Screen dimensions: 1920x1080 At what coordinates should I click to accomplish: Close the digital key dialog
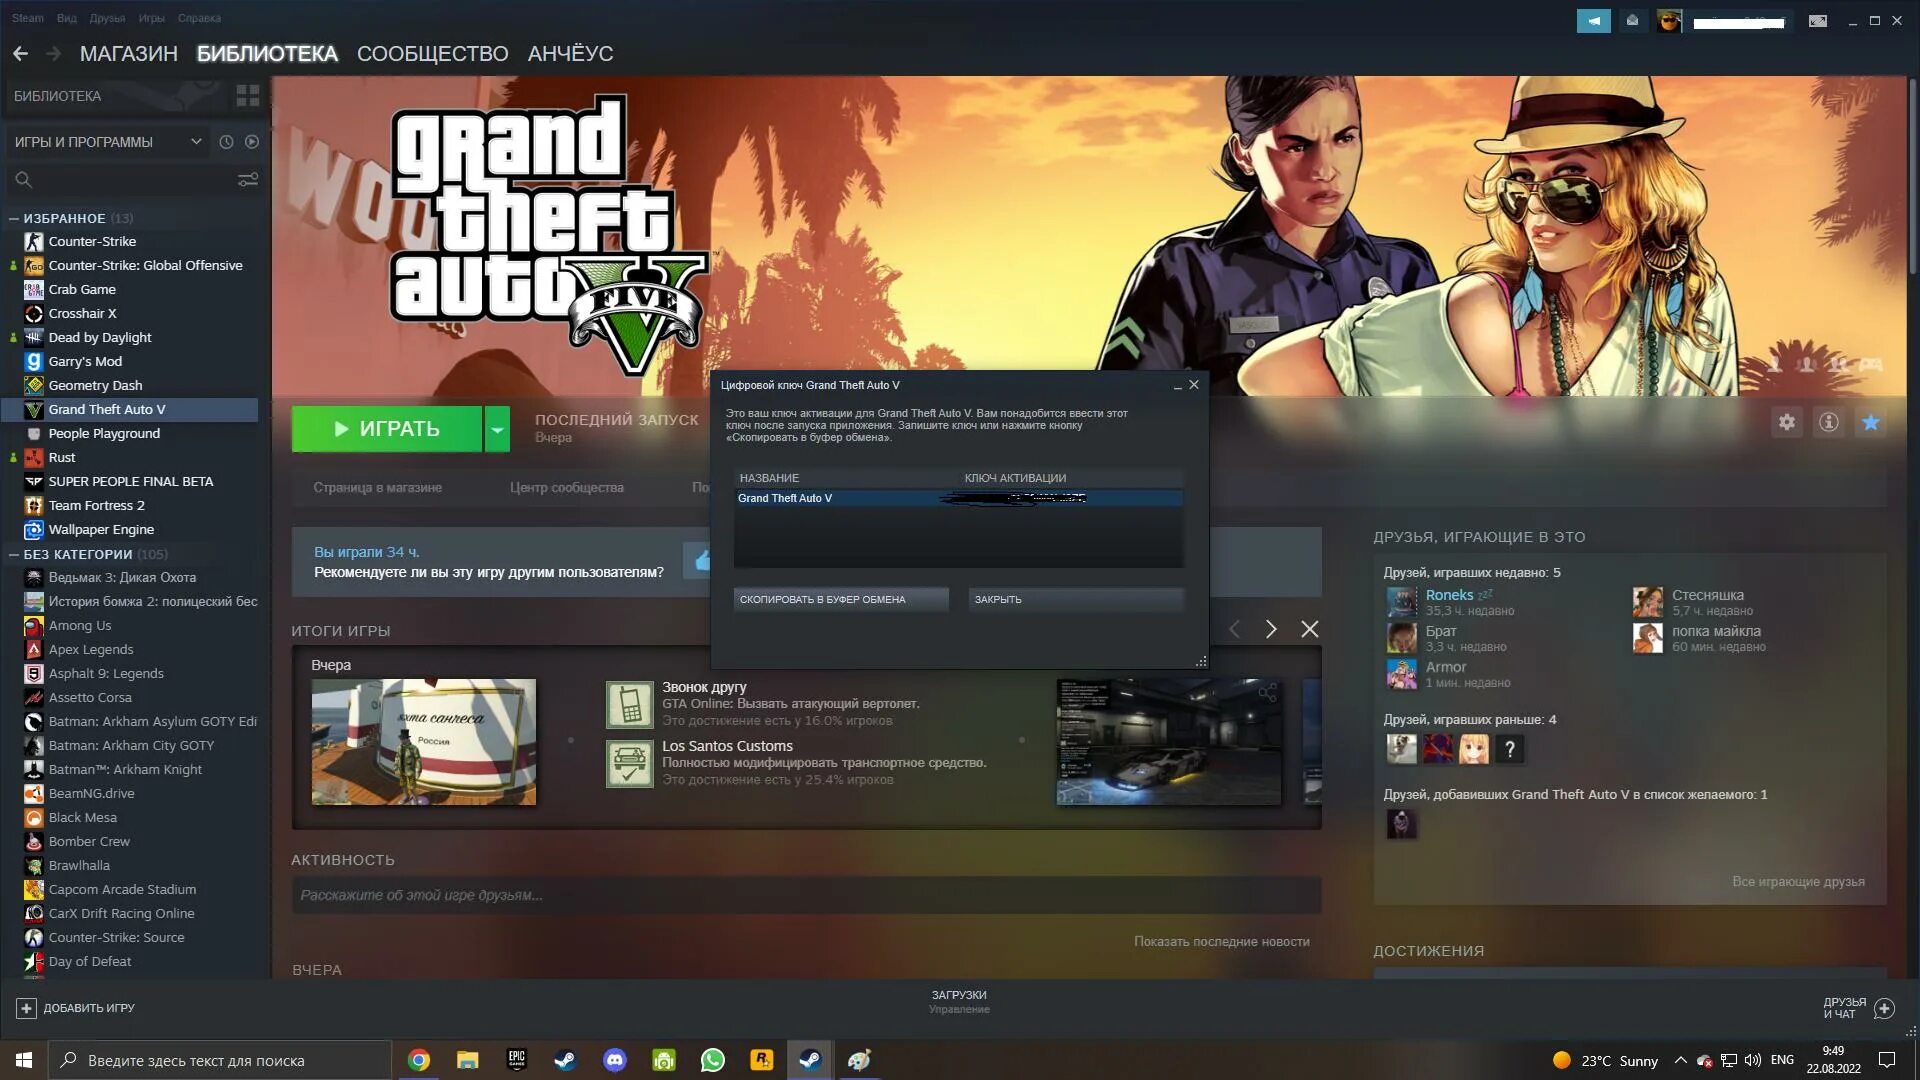(1194, 385)
